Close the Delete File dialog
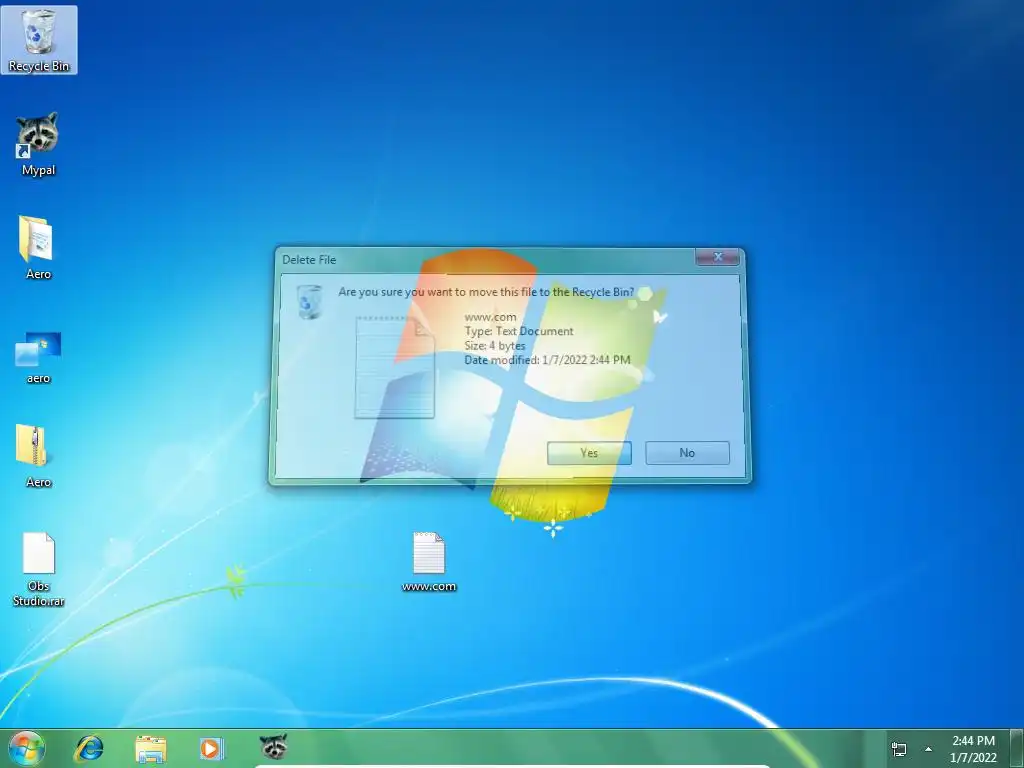 click(717, 257)
